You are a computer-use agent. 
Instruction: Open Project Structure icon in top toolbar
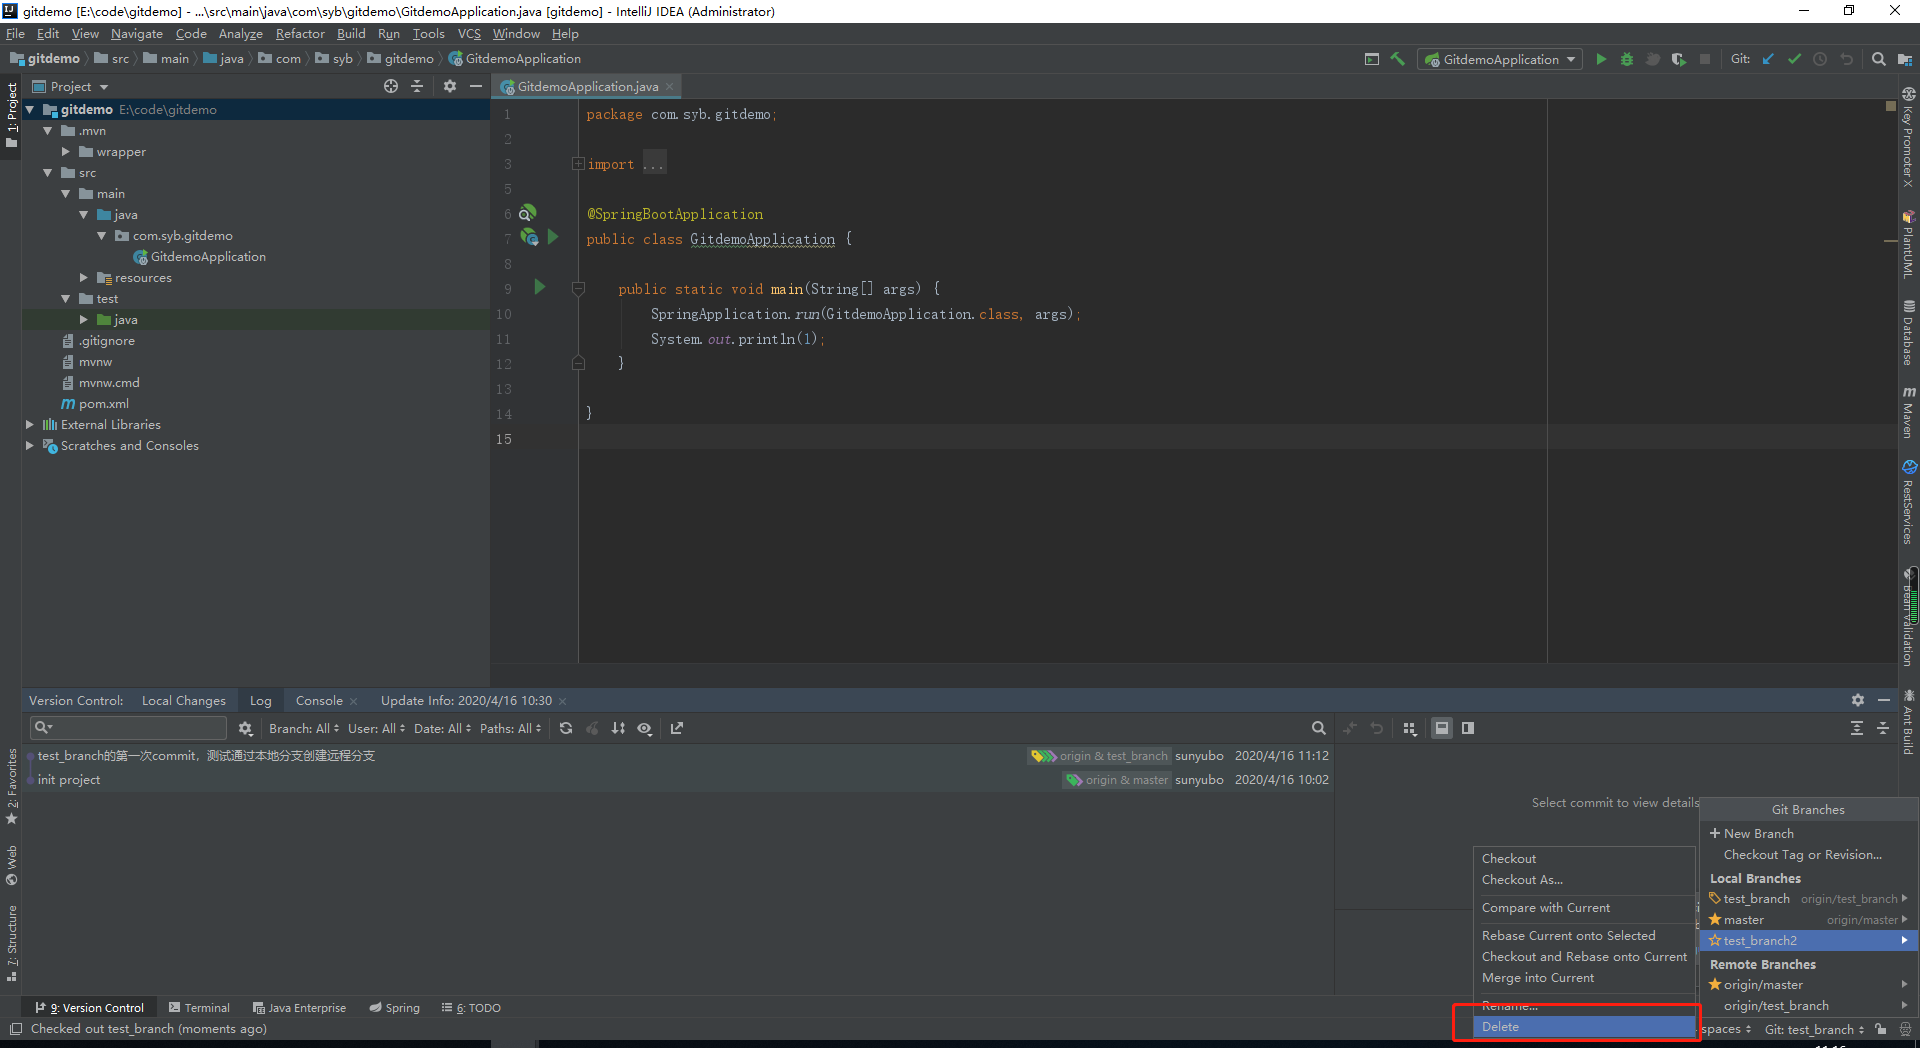point(1905,59)
